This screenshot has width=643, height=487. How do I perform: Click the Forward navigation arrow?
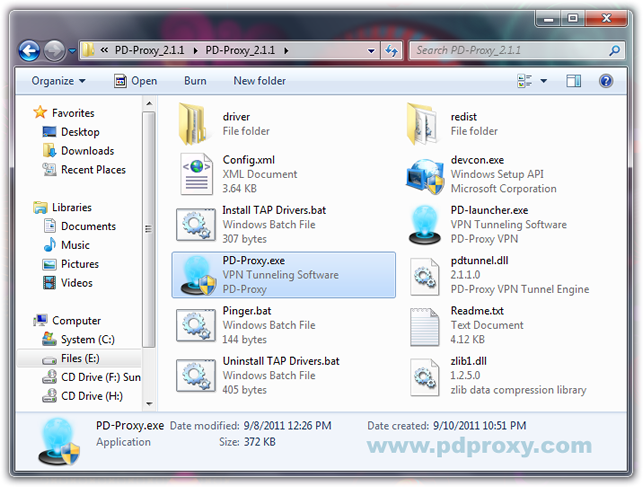tap(54, 51)
